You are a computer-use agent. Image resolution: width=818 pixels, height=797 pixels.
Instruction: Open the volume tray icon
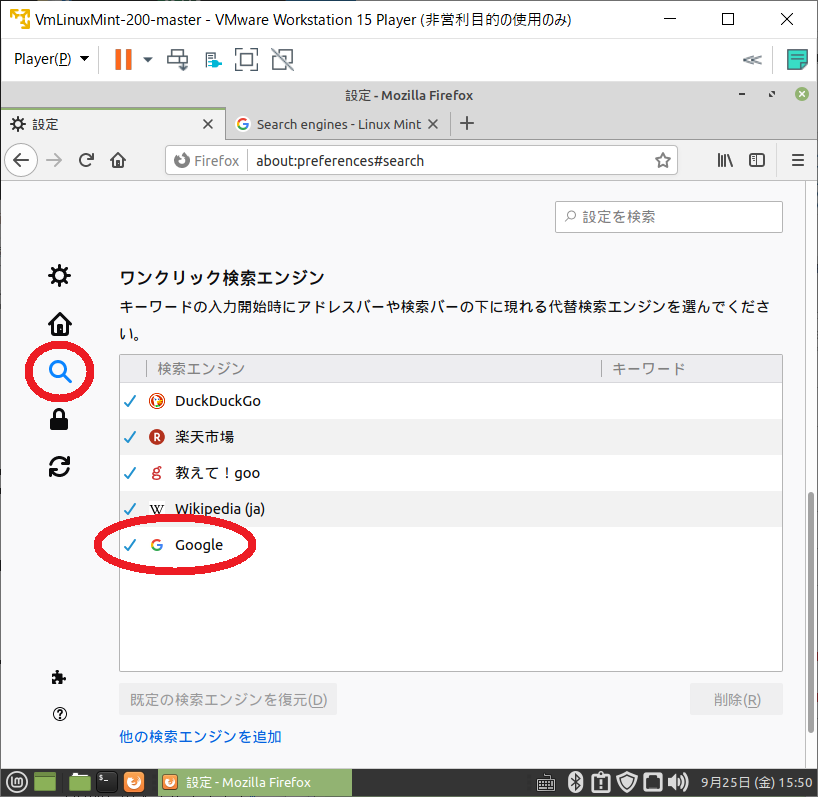tap(678, 782)
